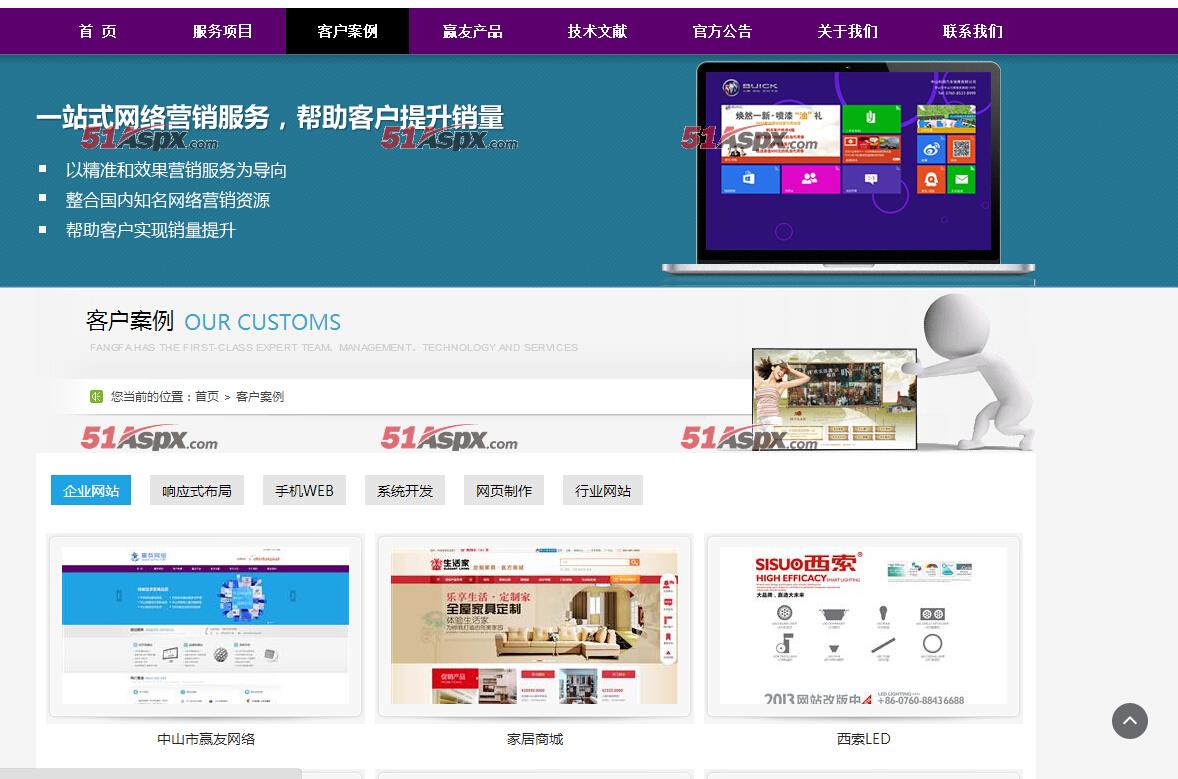Click the text 整合国内知名网络营销资源
Screen dimensions: 1178x779
pos(168,201)
